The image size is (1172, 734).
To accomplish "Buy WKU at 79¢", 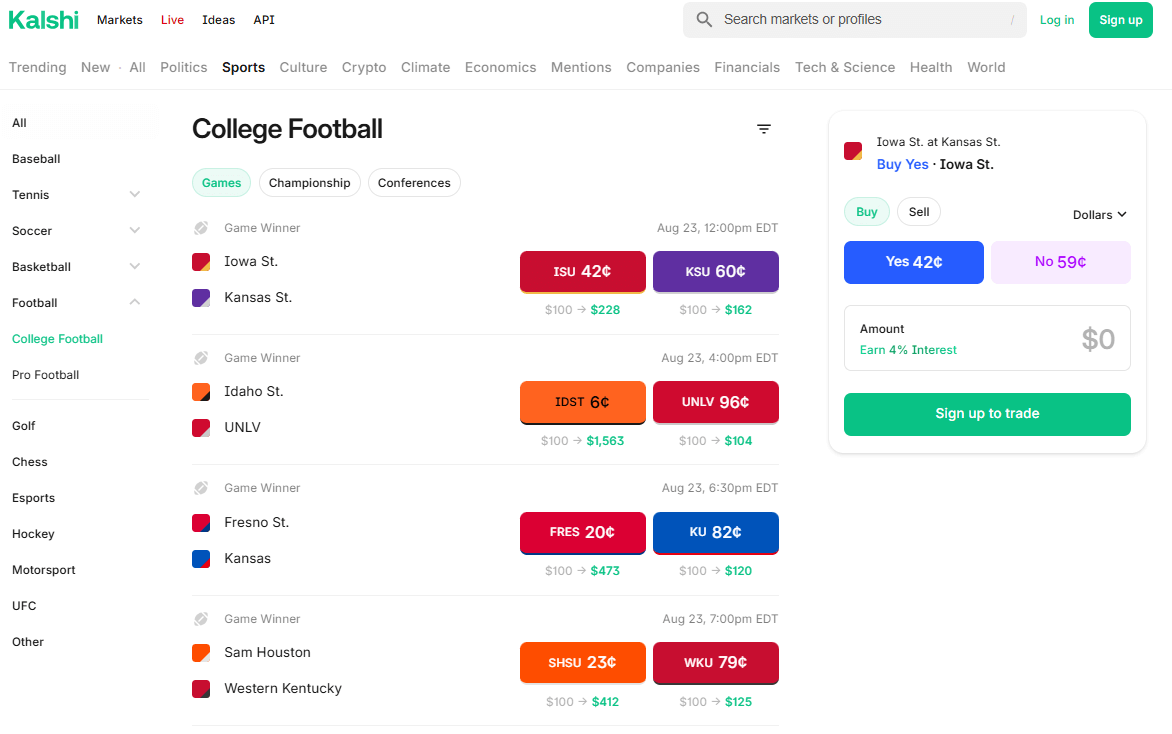I will tap(715, 663).
